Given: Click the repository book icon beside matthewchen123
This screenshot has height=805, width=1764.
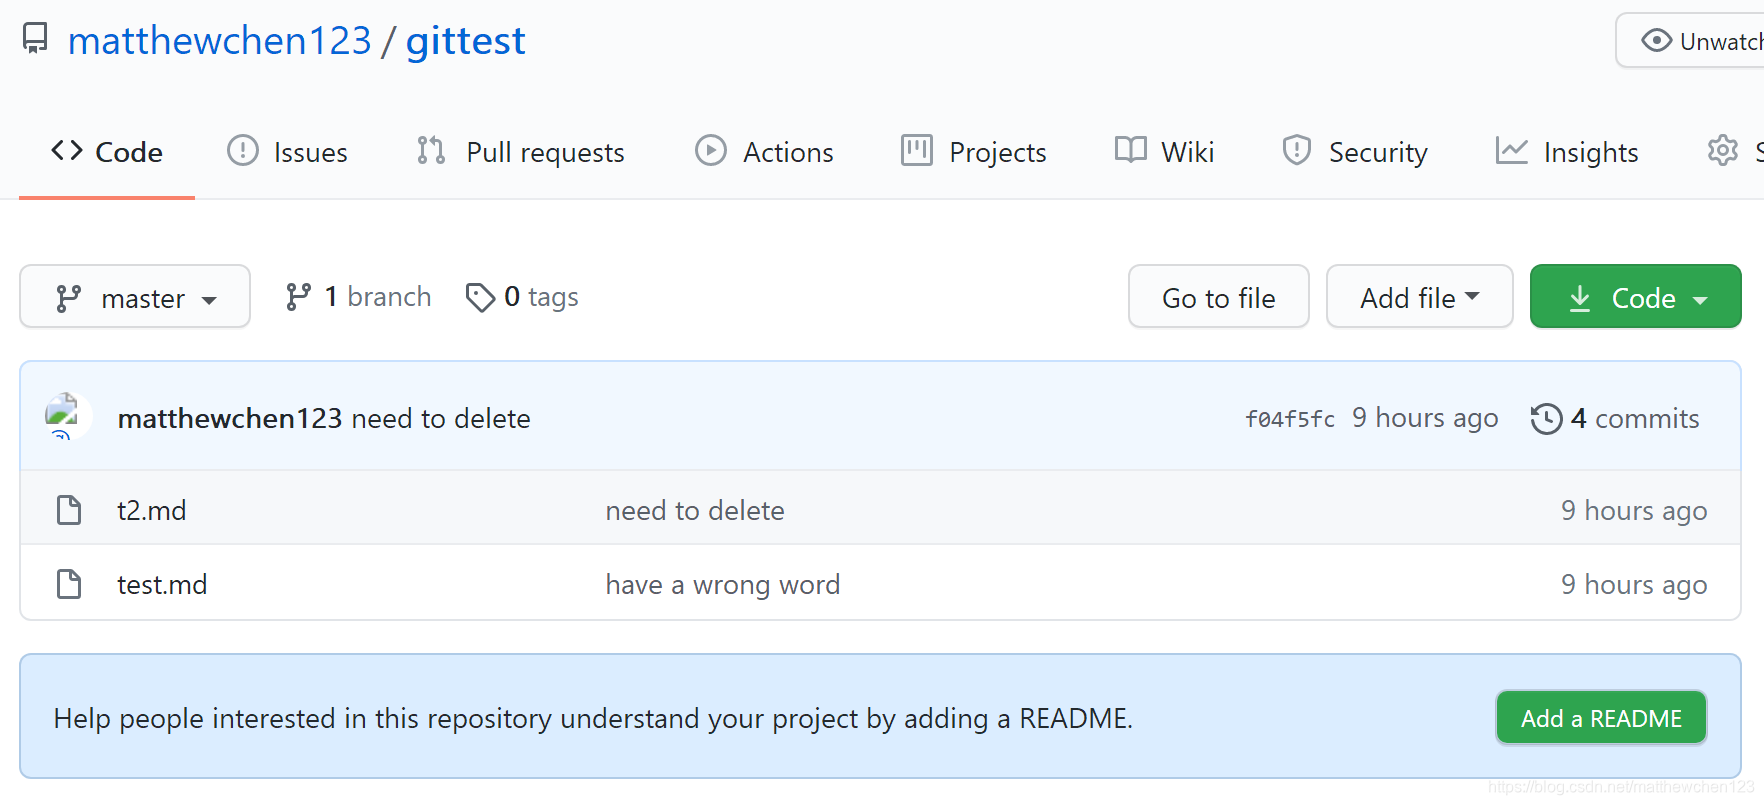Looking at the screenshot, I should (35, 39).
